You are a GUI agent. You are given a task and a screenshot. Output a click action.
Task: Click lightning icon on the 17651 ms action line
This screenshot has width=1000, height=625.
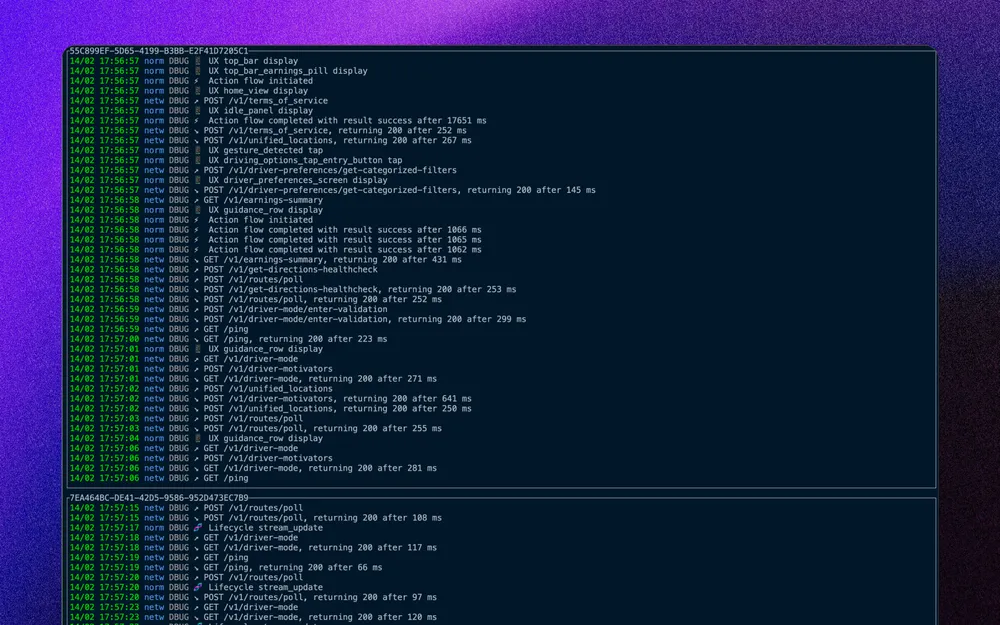(197, 121)
